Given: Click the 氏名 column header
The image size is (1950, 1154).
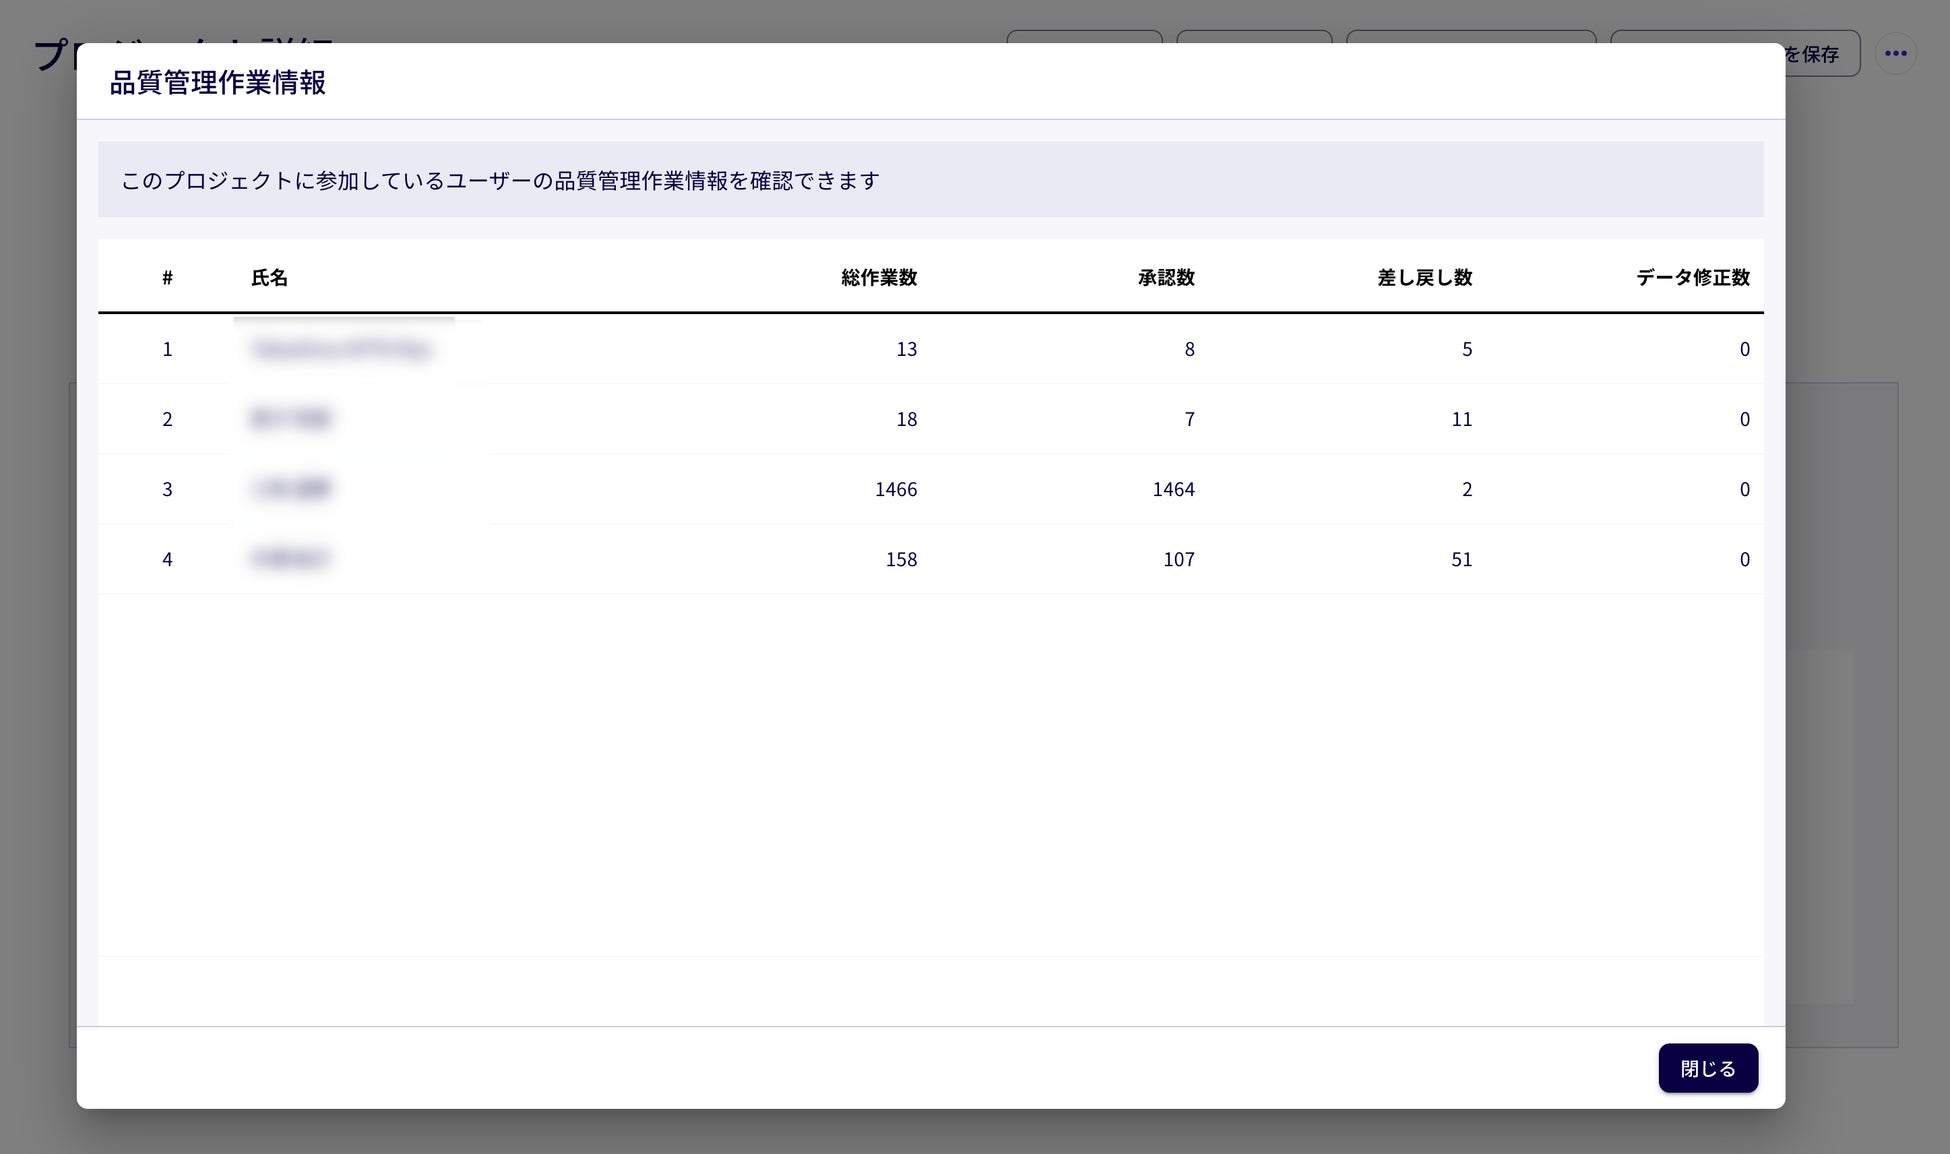Looking at the screenshot, I should coord(269,278).
